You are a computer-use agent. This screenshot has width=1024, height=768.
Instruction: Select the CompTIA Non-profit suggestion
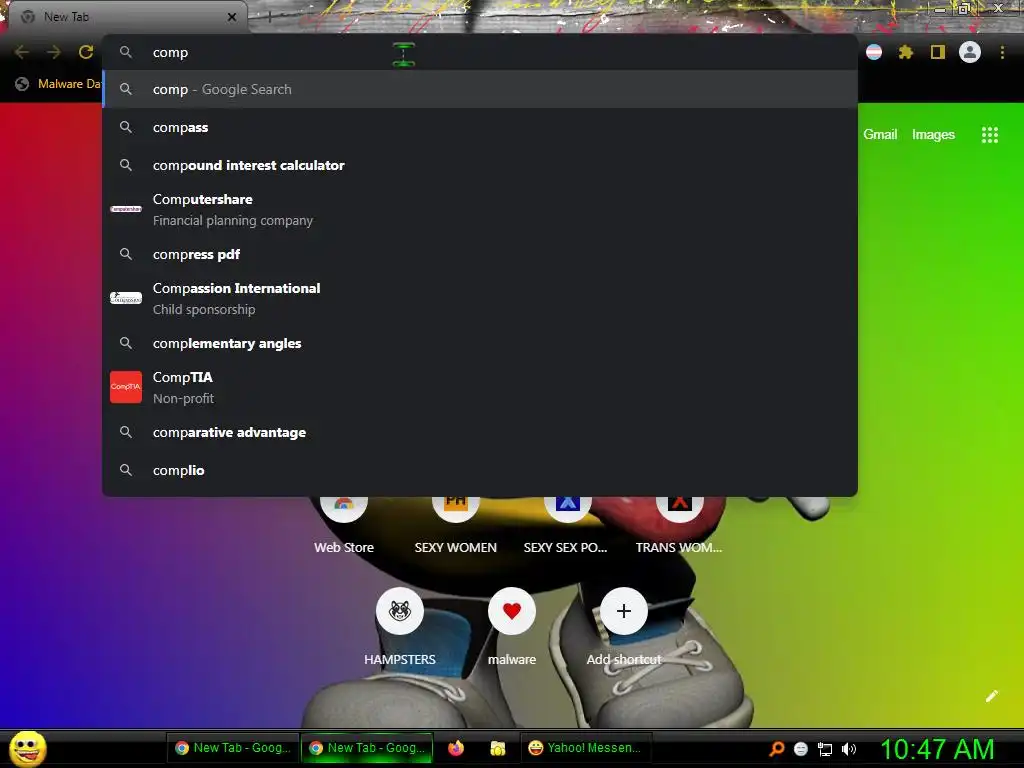pyautogui.click(x=480, y=387)
